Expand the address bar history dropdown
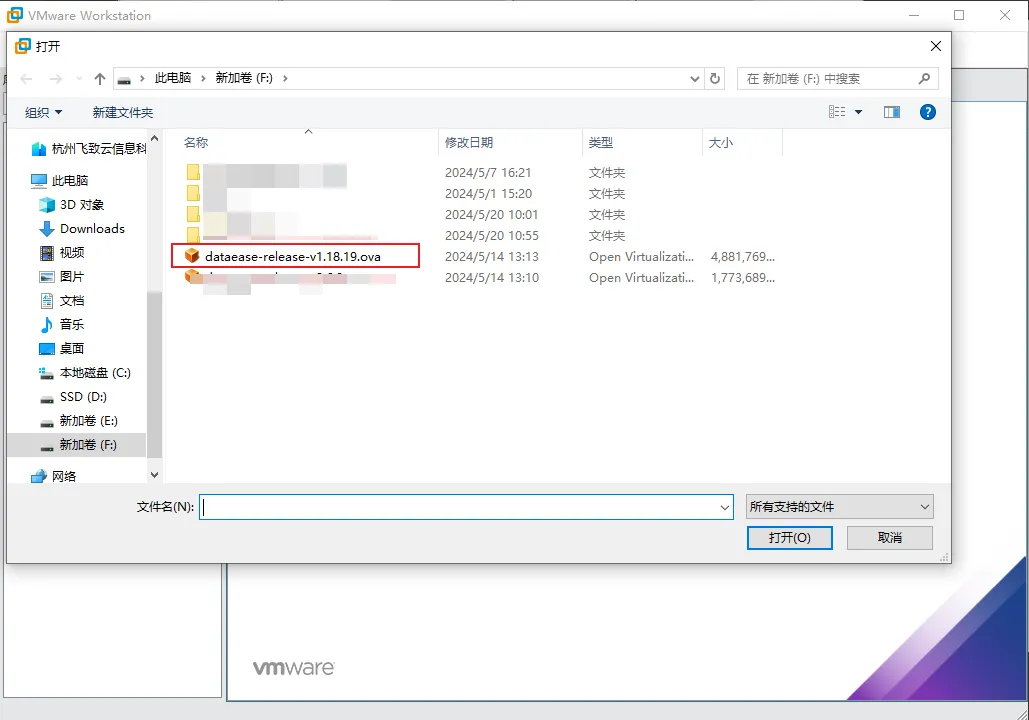The width and height of the screenshot is (1029, 720). coord(696,79)
